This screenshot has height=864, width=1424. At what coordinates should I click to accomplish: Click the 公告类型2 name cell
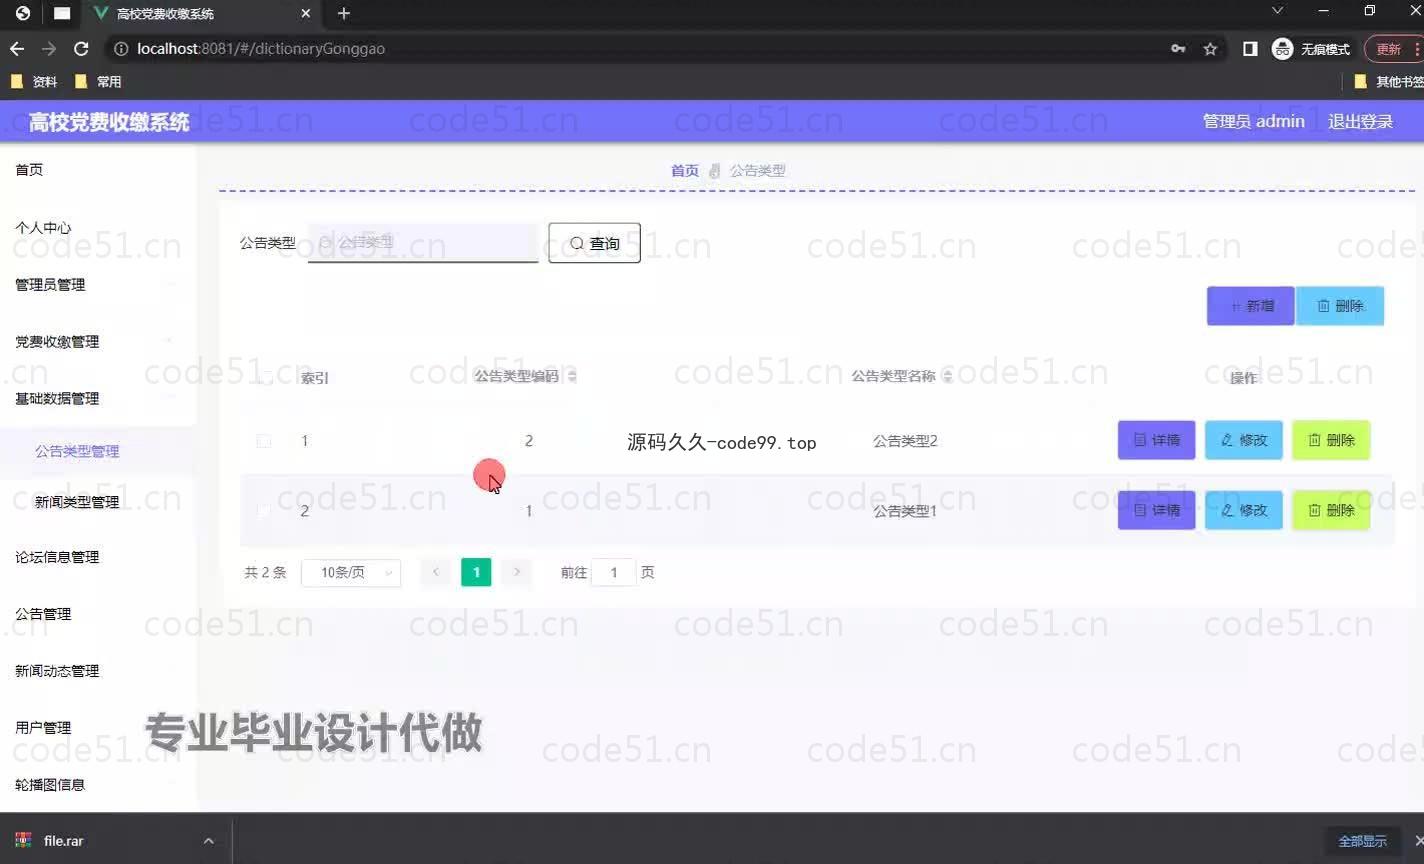(x=905, y=441)
